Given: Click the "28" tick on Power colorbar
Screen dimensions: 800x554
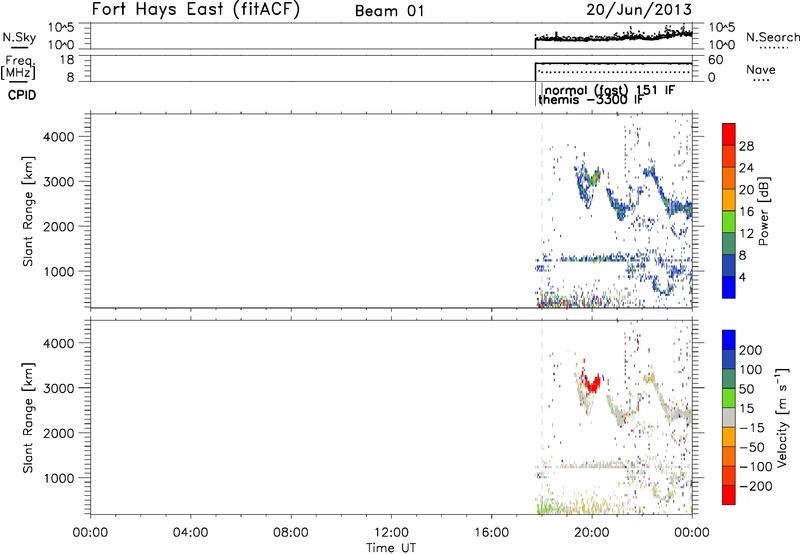Looking at the screenshot, I should [746, 146].
